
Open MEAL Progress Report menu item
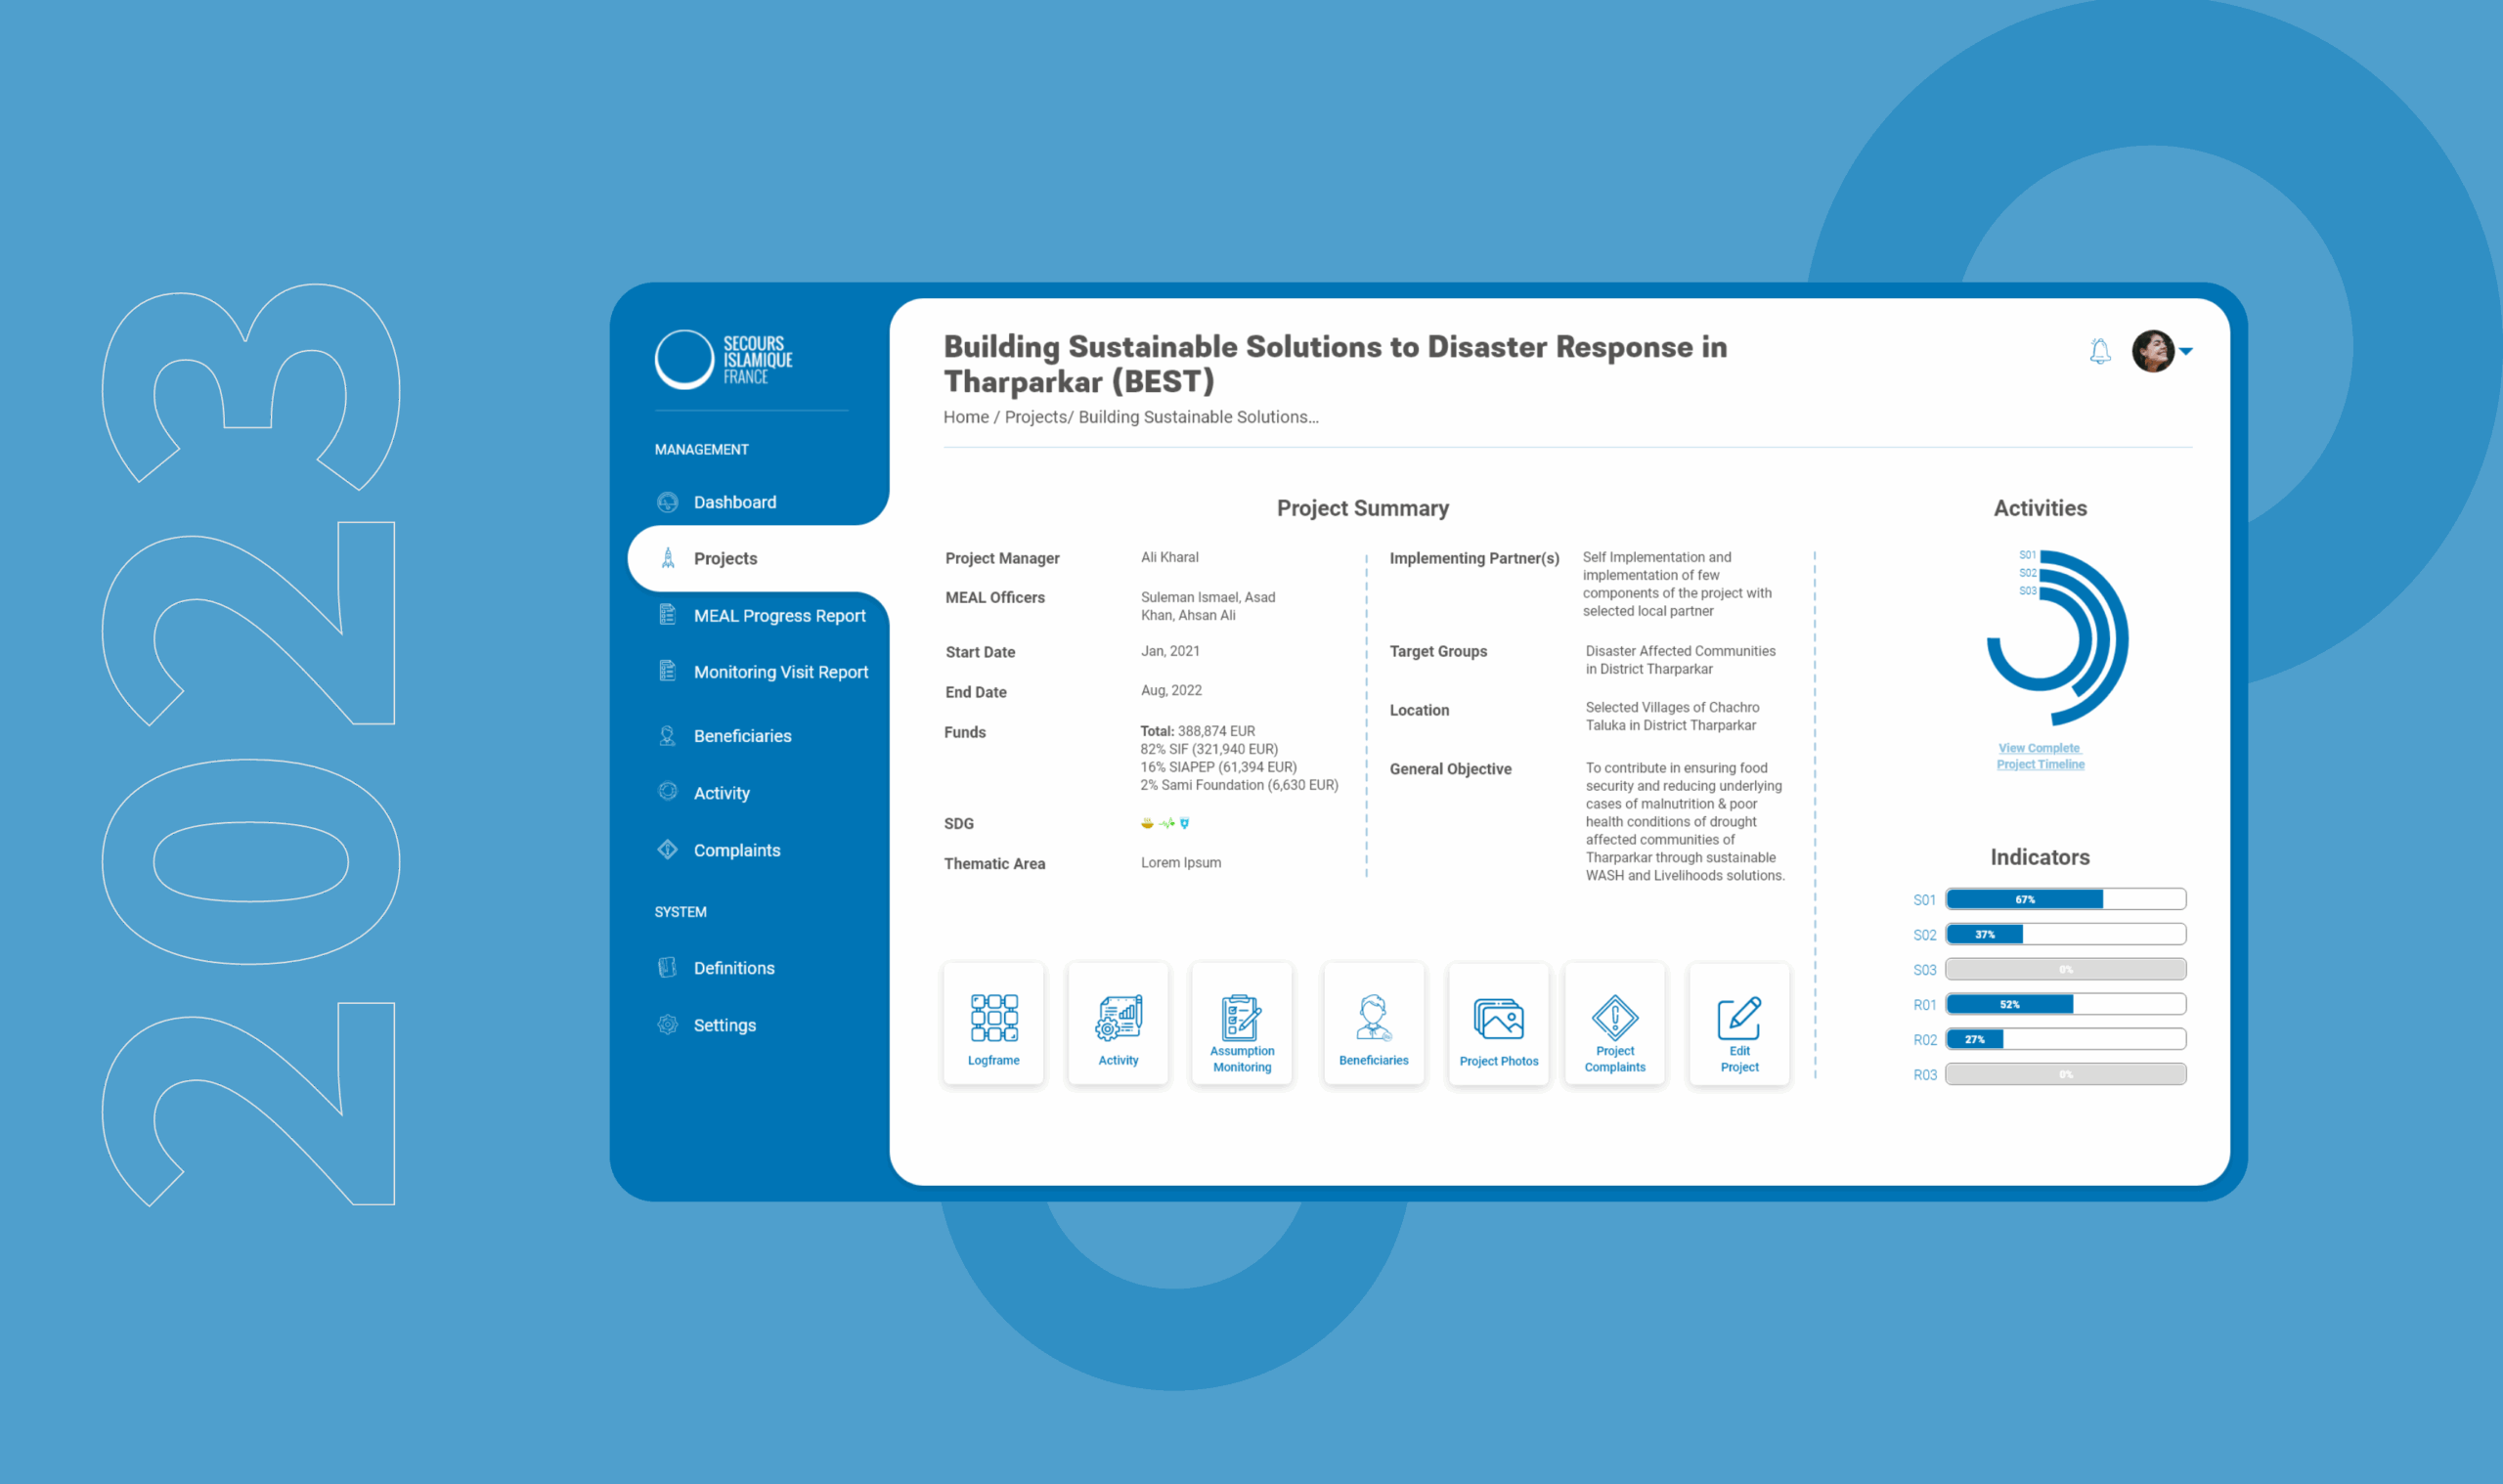click(779, 616)
